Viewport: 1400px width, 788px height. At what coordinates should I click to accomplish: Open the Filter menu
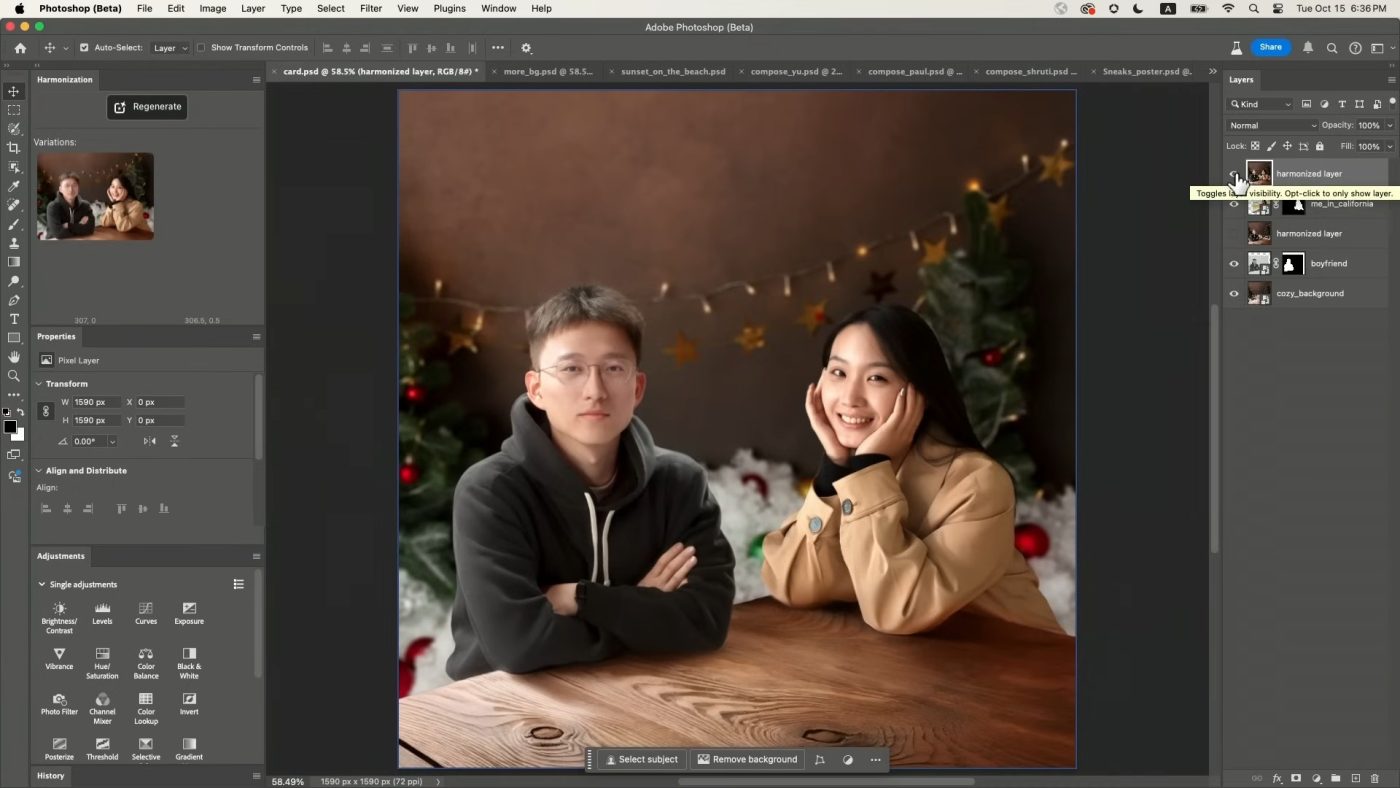[x=370, y=8]
